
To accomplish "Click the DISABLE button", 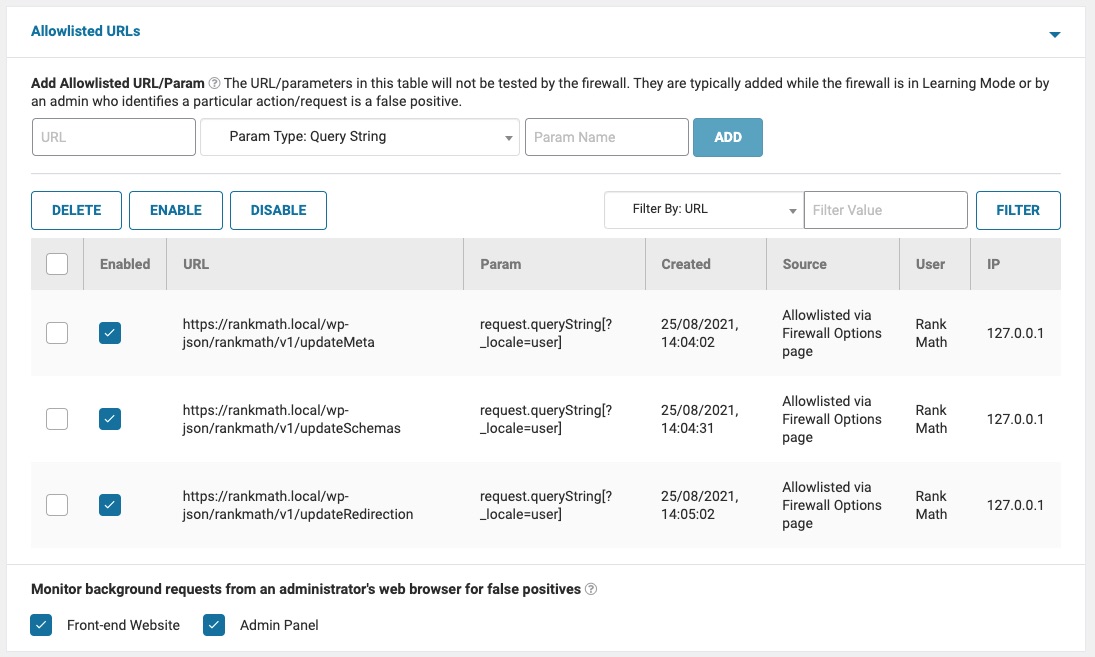I will coord(278,210).
